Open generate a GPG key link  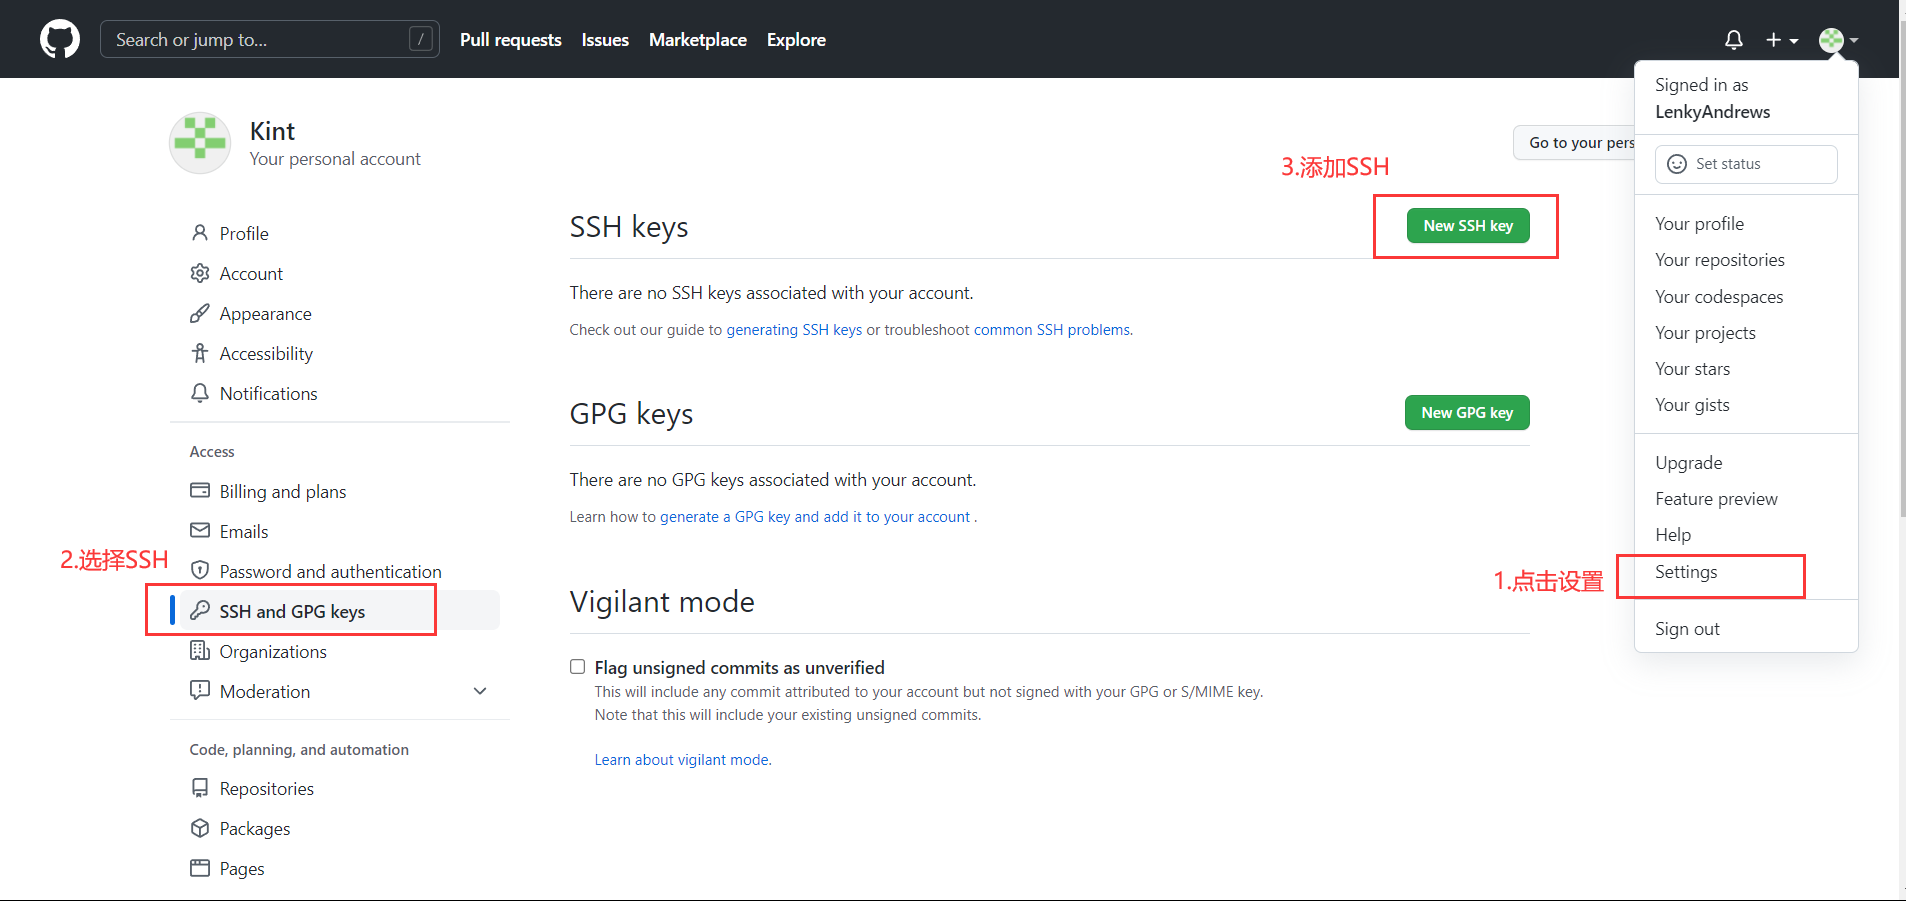click(815, 517)
